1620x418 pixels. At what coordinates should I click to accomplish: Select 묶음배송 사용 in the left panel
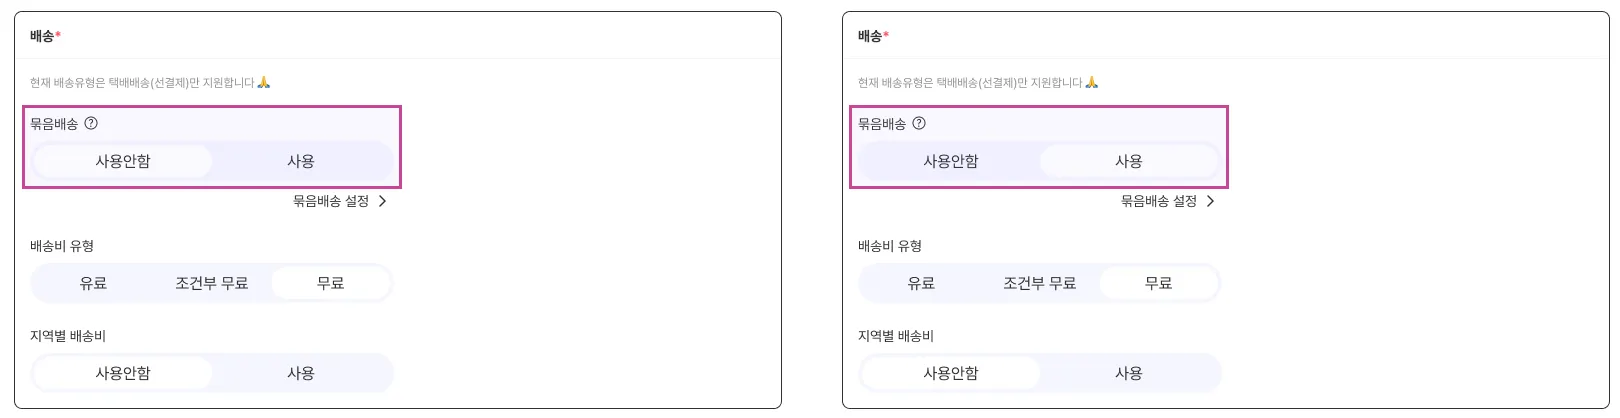pos(301,161)
